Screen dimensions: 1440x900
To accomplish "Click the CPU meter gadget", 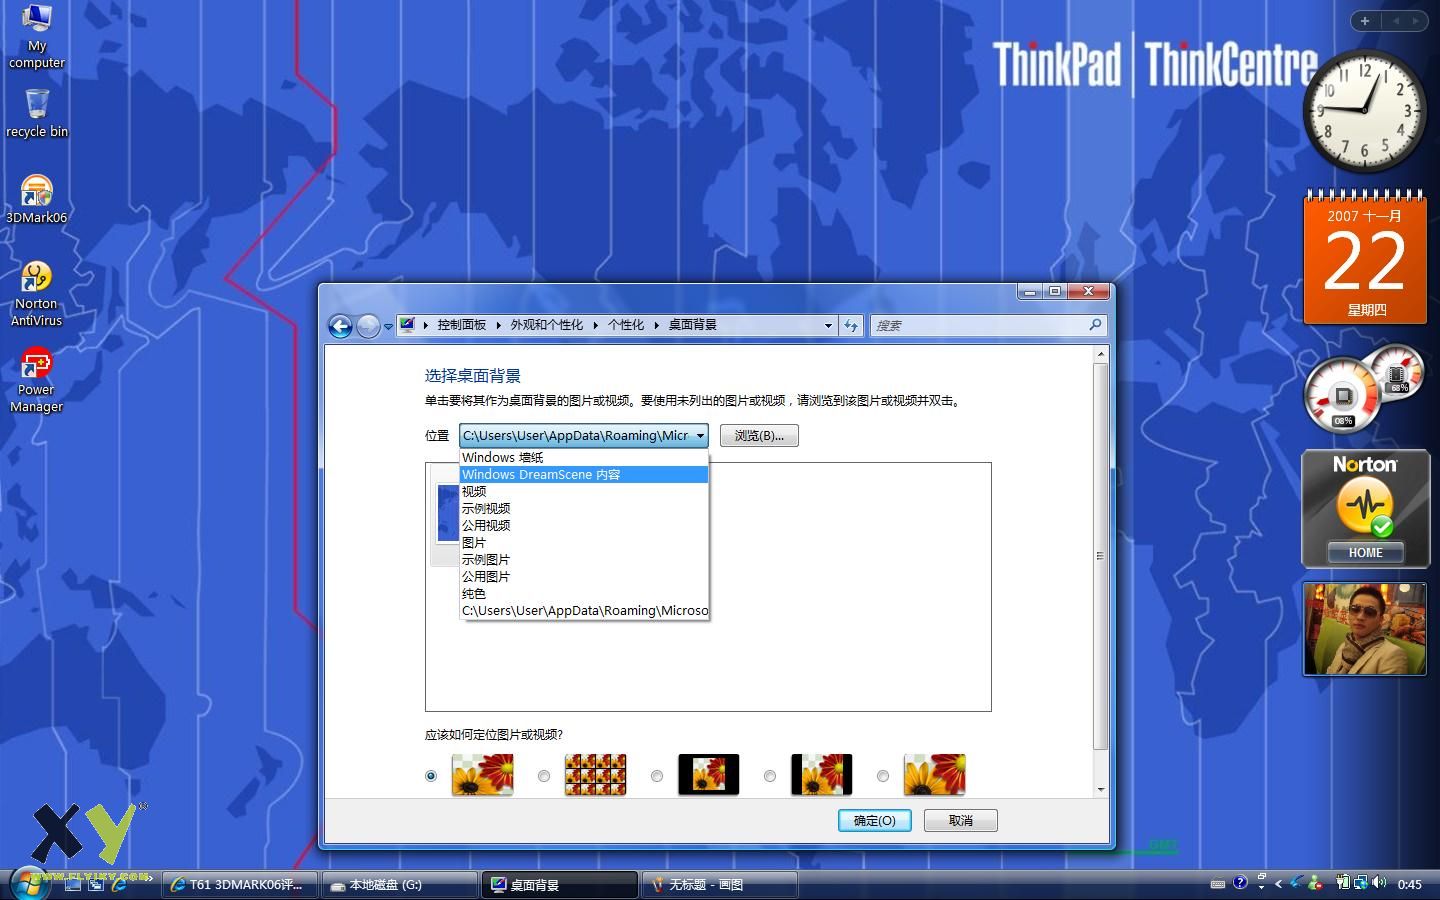I will click(1343, 396).
